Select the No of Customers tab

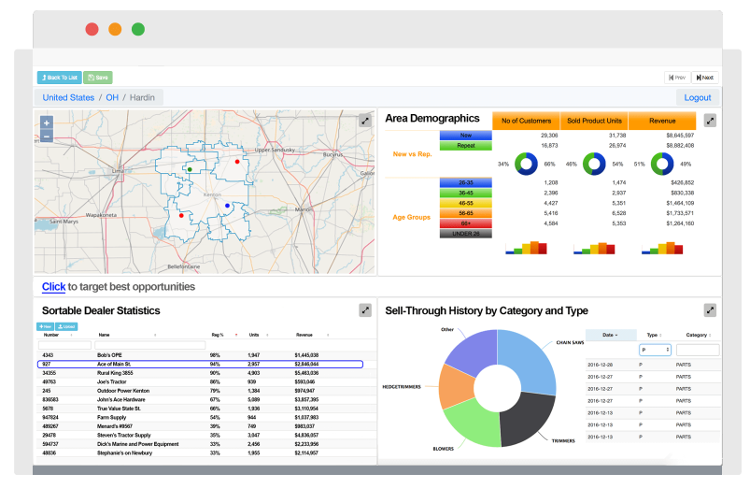coord(526,121)
